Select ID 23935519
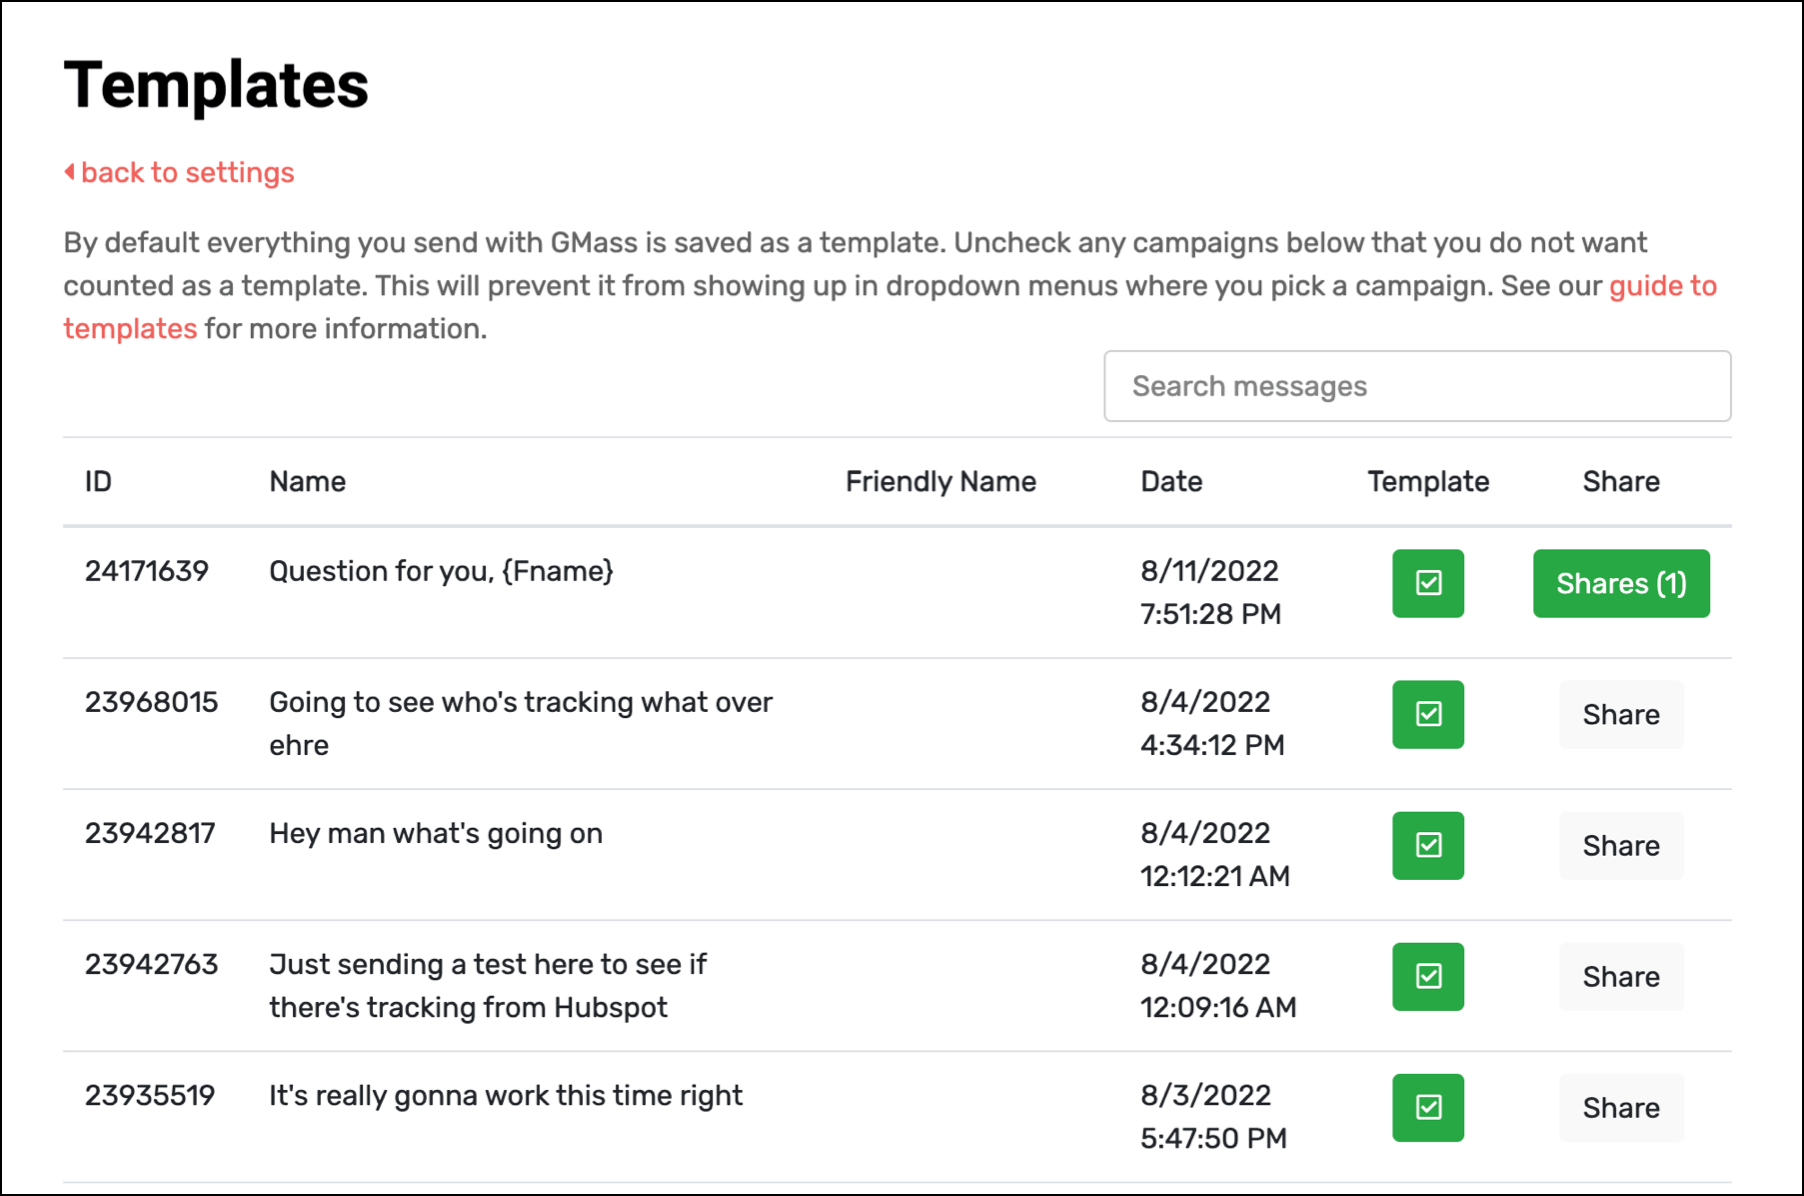 pos(150,1095)
